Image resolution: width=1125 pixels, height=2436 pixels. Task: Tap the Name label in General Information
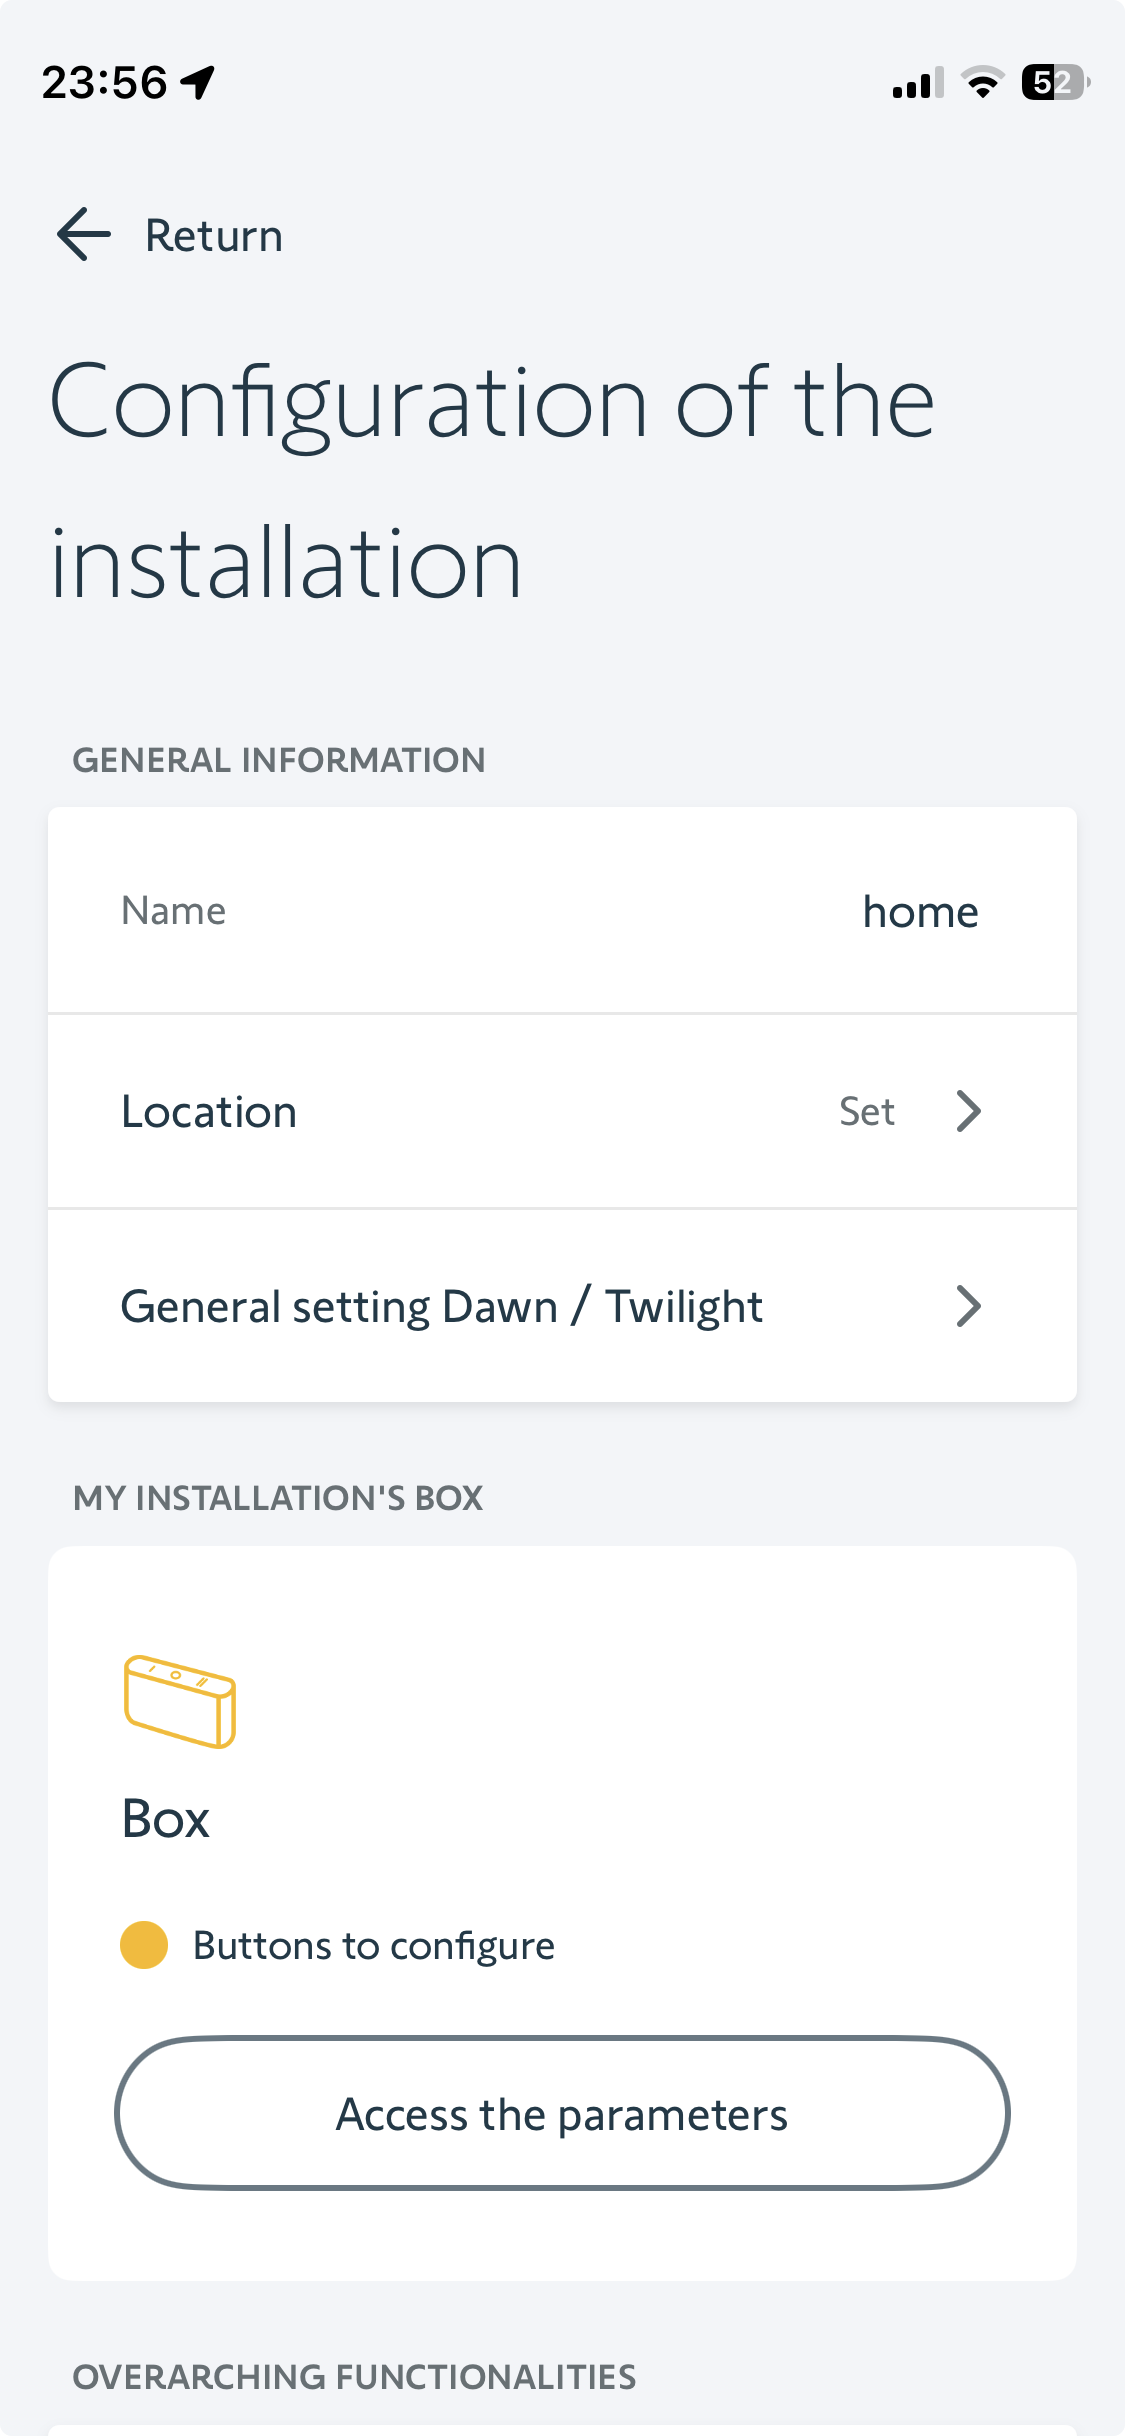[174, 911]
